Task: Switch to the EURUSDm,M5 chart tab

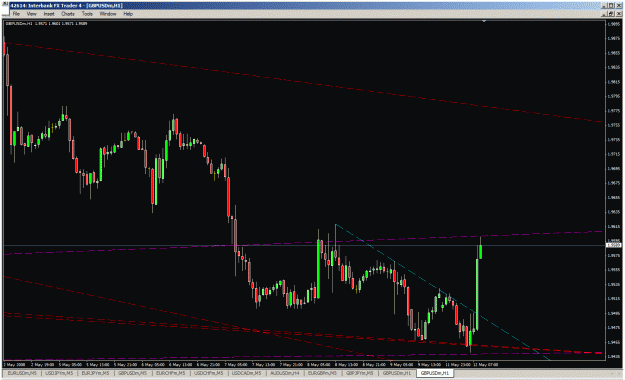Action: click(x=22, y=373)
